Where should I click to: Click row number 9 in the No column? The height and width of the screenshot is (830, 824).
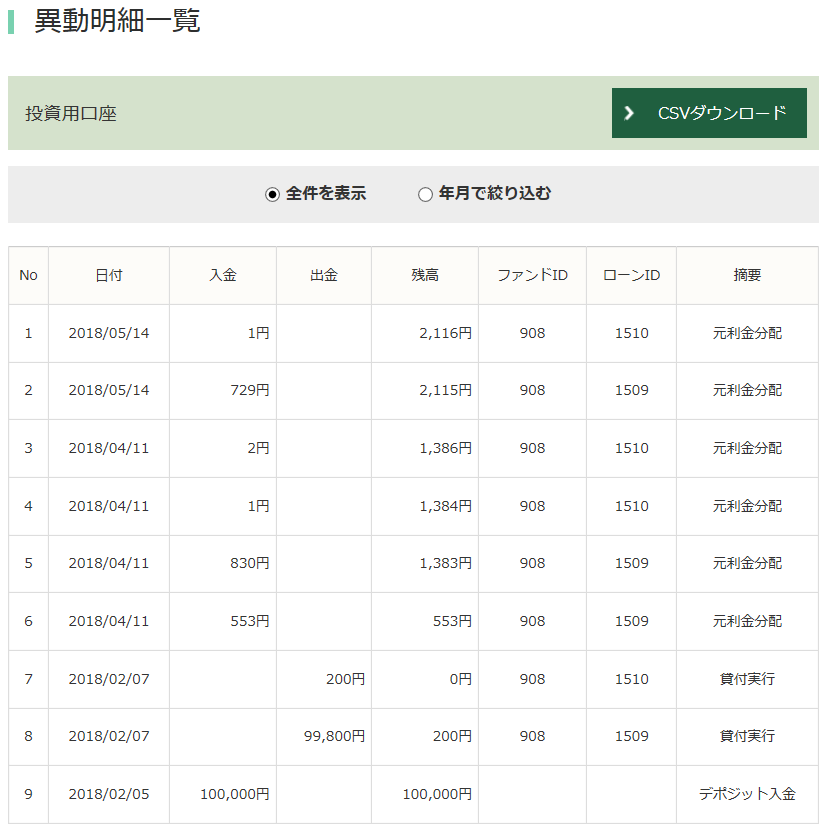[29, 794]
